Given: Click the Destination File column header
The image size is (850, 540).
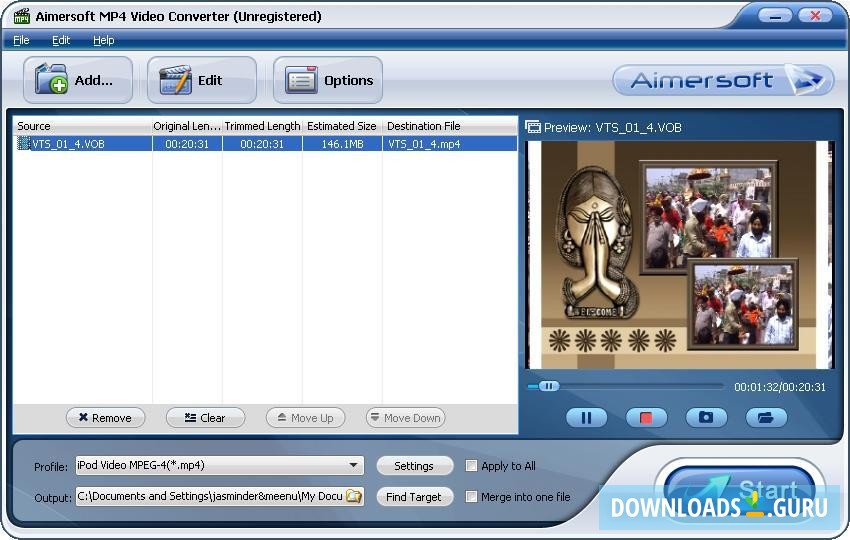Looking at the screenshot, I should (449, 126).
